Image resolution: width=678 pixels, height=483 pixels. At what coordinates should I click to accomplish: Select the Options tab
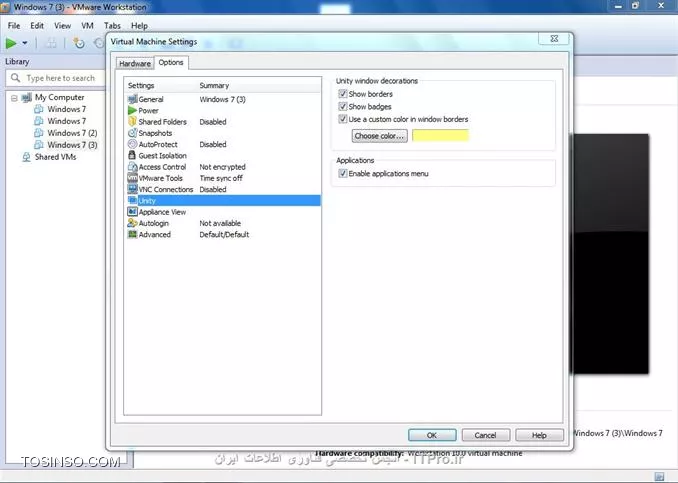pos(171,62)
